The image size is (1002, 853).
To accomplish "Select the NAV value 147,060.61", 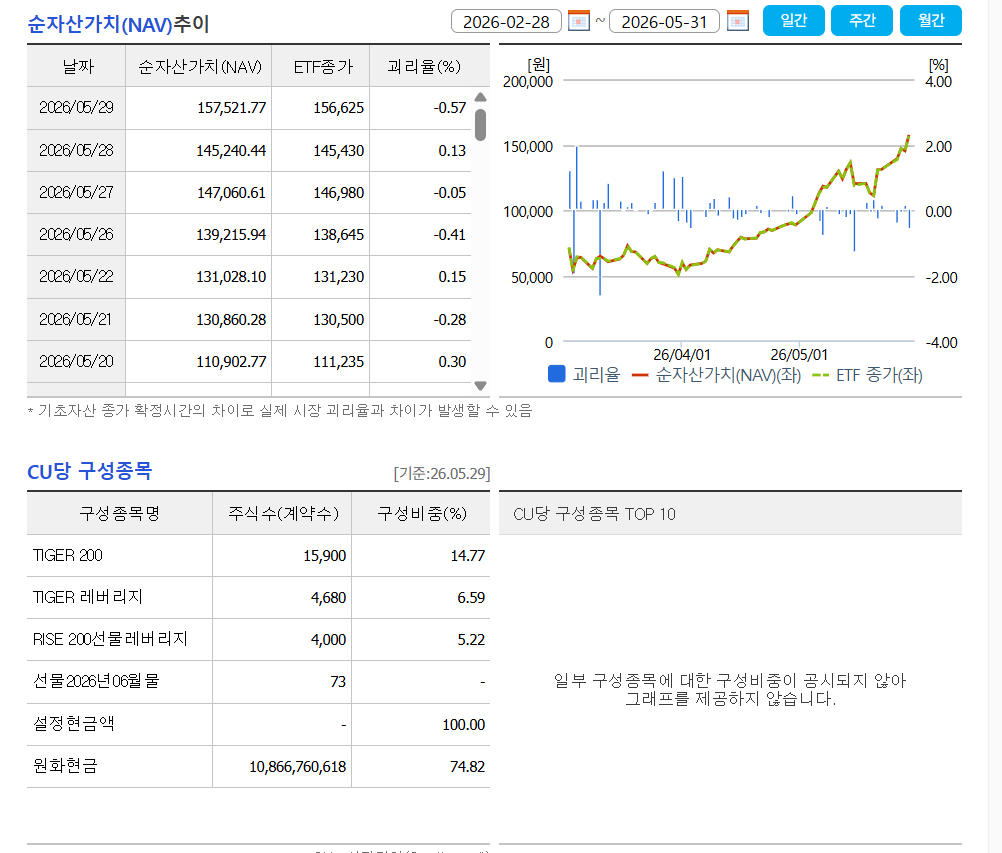I will click(x=231, y=193).
